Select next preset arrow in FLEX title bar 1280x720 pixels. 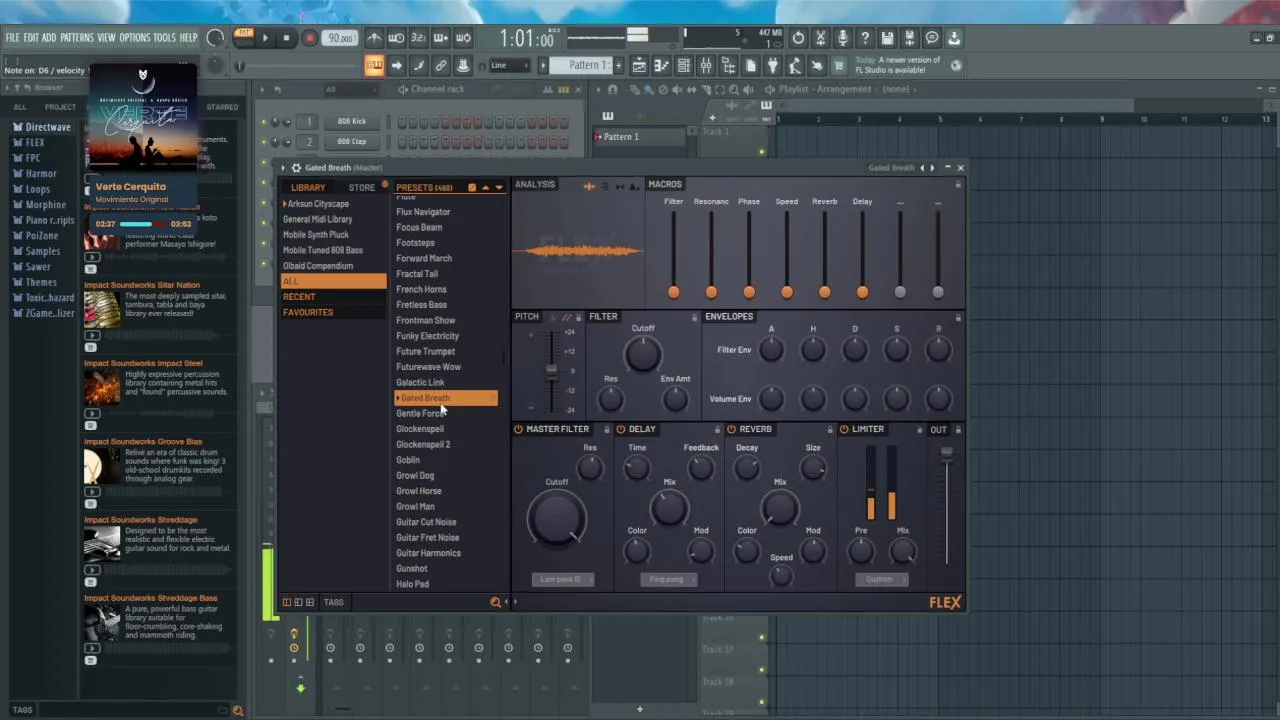click(x=933, y=168)
